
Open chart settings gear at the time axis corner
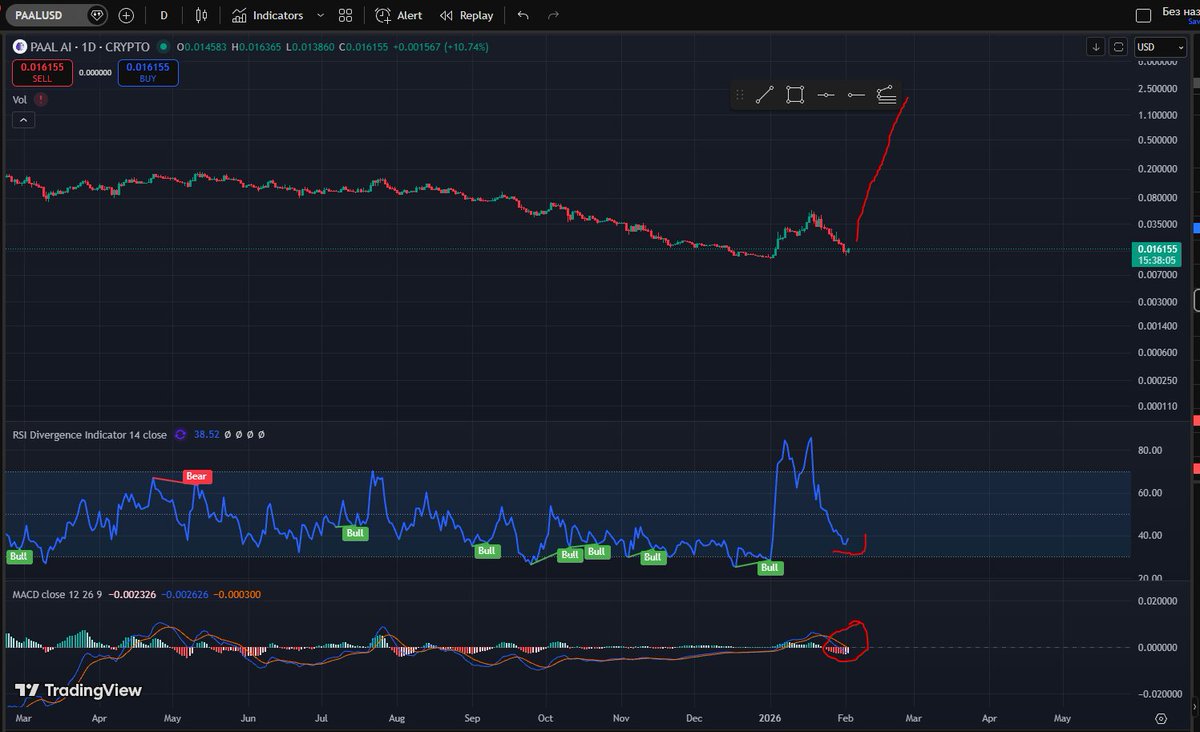click(x=1161, y=718)
